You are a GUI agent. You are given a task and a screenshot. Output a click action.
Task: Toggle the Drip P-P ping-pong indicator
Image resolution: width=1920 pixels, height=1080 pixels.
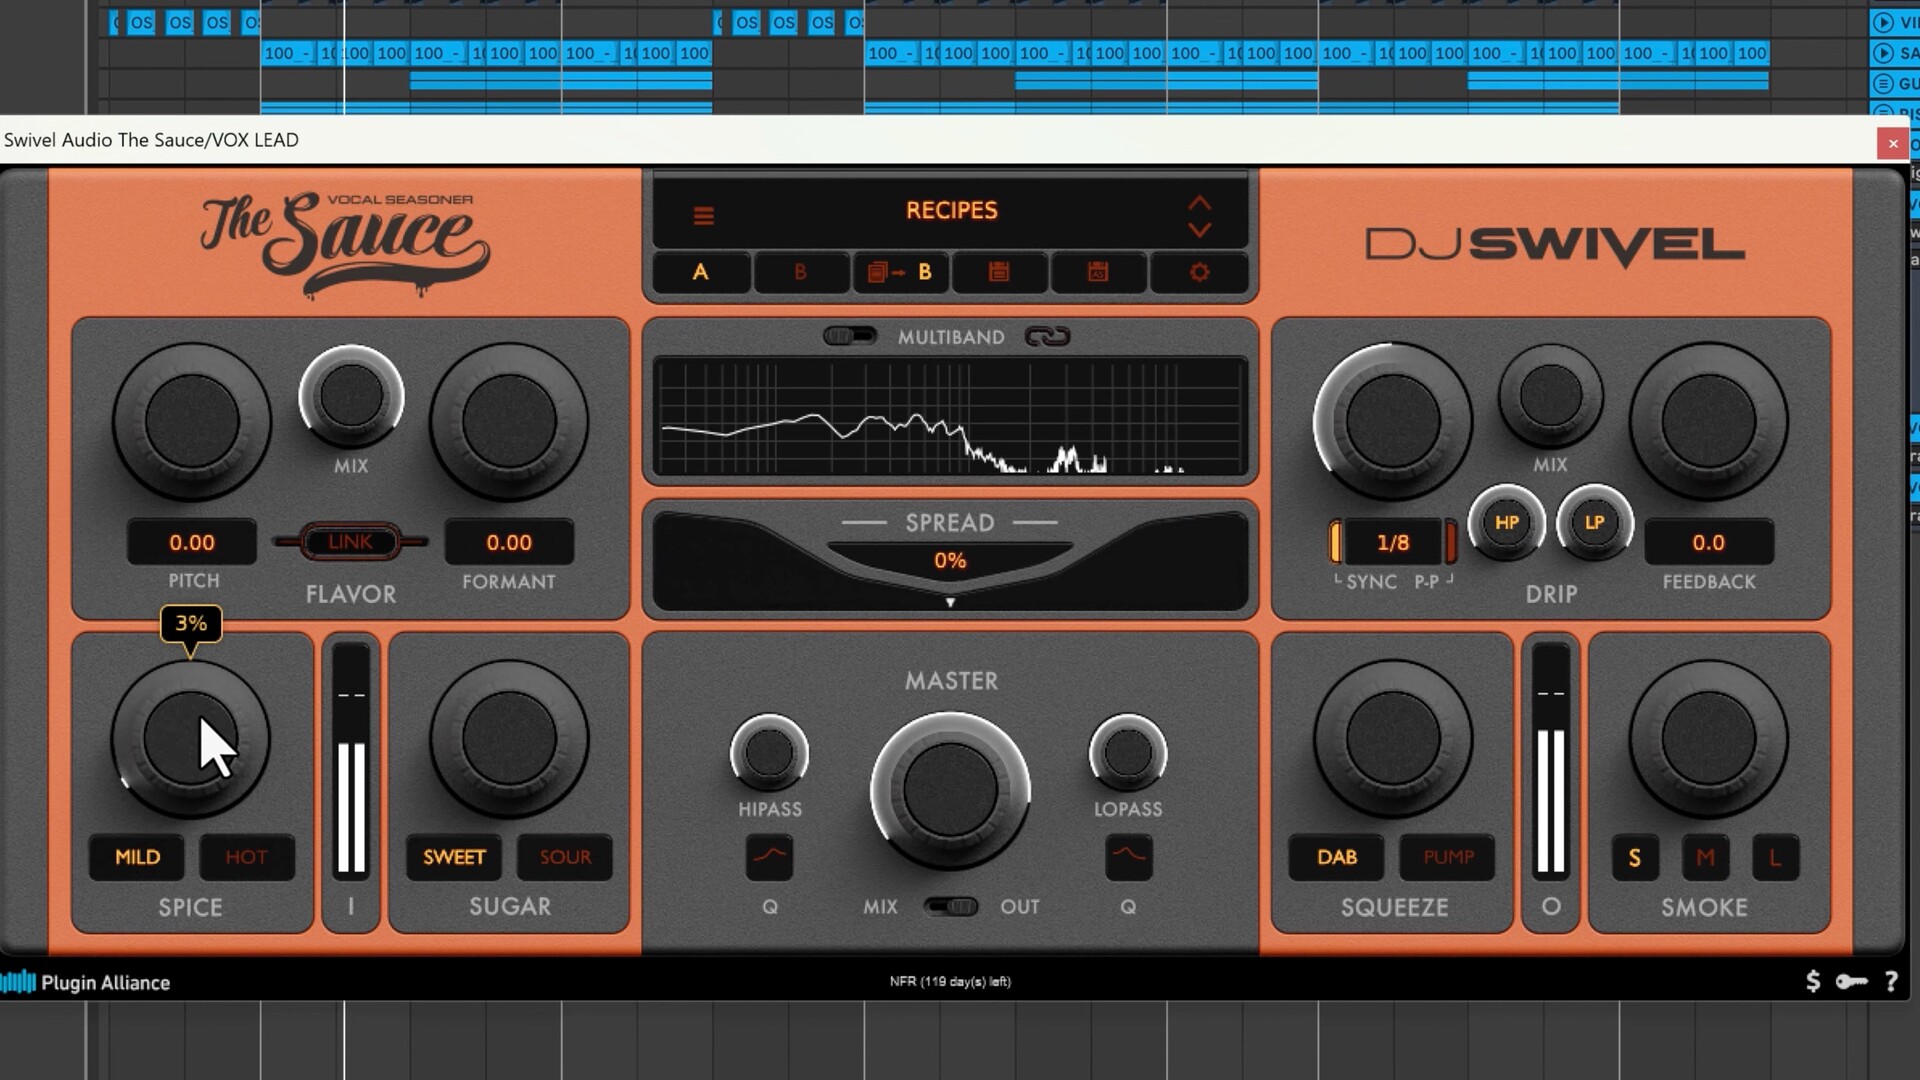coord(1451,542)
